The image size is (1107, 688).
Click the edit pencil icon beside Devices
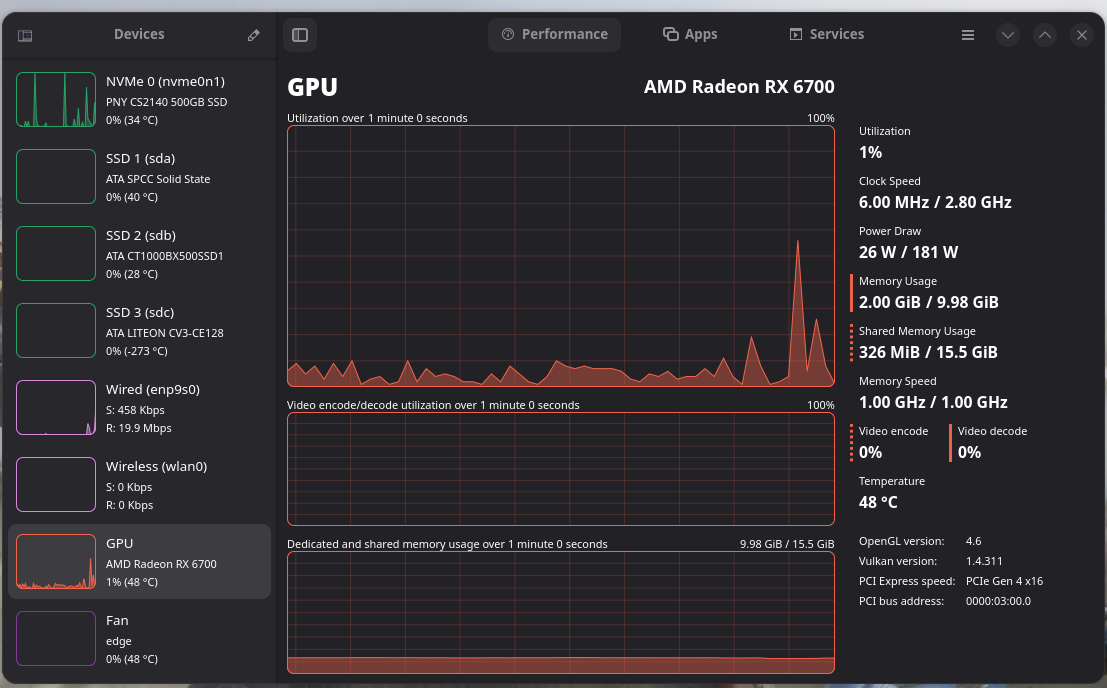[253, 35]
